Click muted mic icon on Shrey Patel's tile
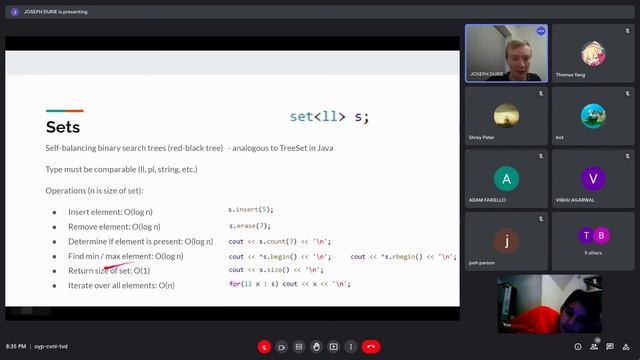Viewport: 640px width, 360px height. tap(541, 93)
